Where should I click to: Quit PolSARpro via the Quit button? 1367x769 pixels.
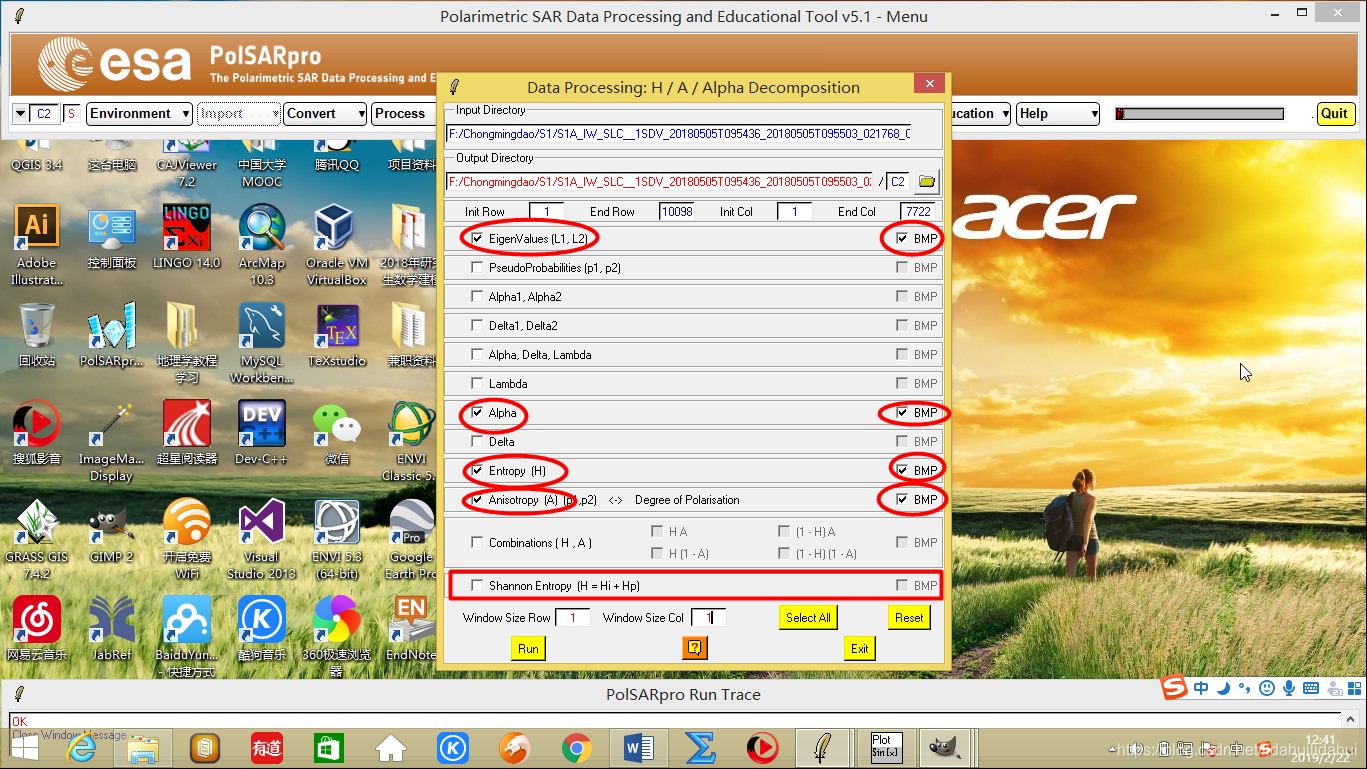click(x=1334, y=114)
